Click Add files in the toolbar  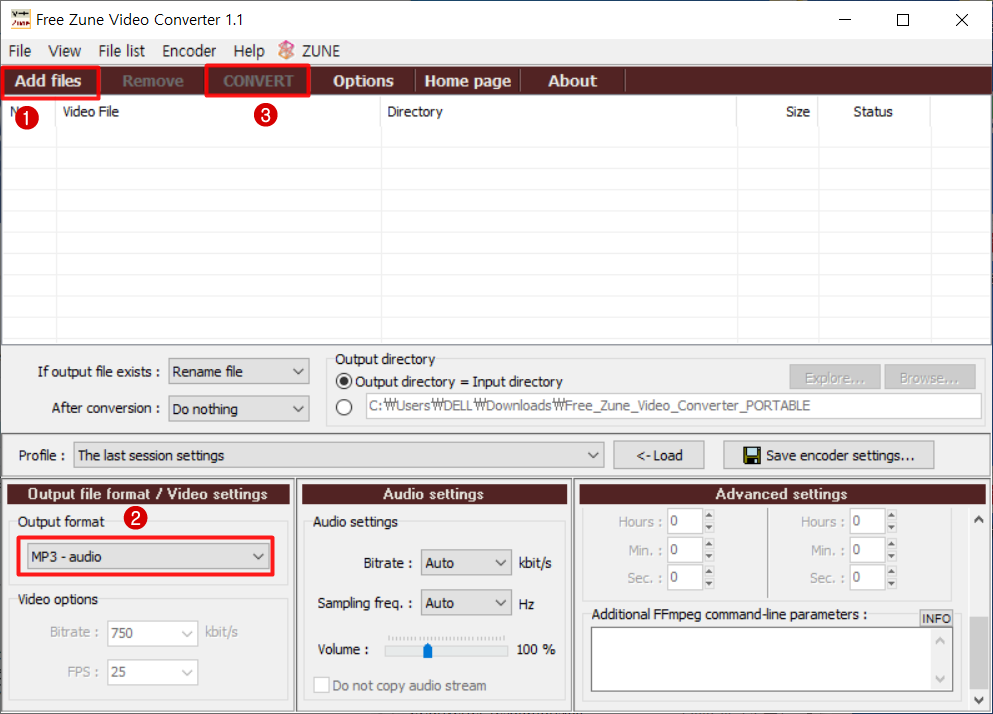tap(49, 81)
